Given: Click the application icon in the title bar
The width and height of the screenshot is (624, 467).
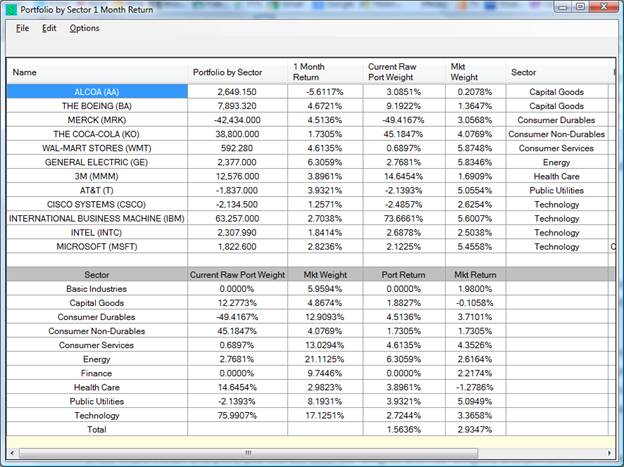Looking at the screenshot, I should [x=11, y=9].
